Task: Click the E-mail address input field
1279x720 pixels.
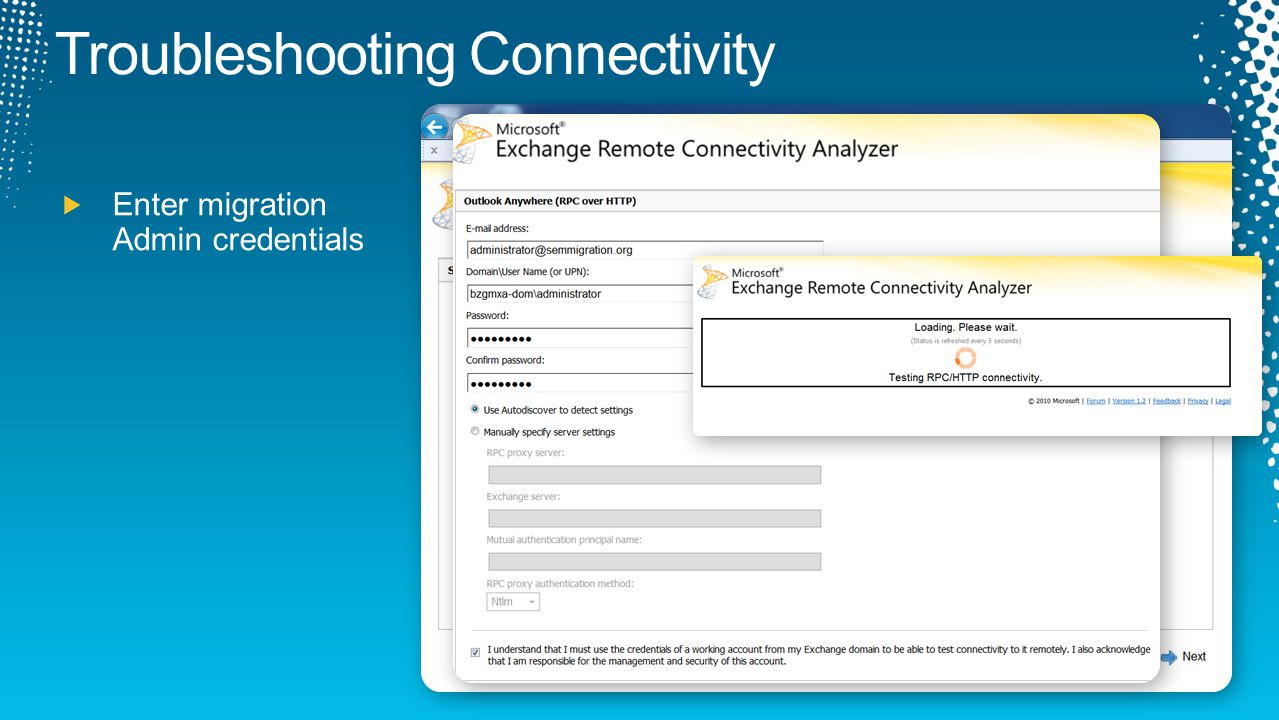Action: pyautogui.click(x=645, y=250)
